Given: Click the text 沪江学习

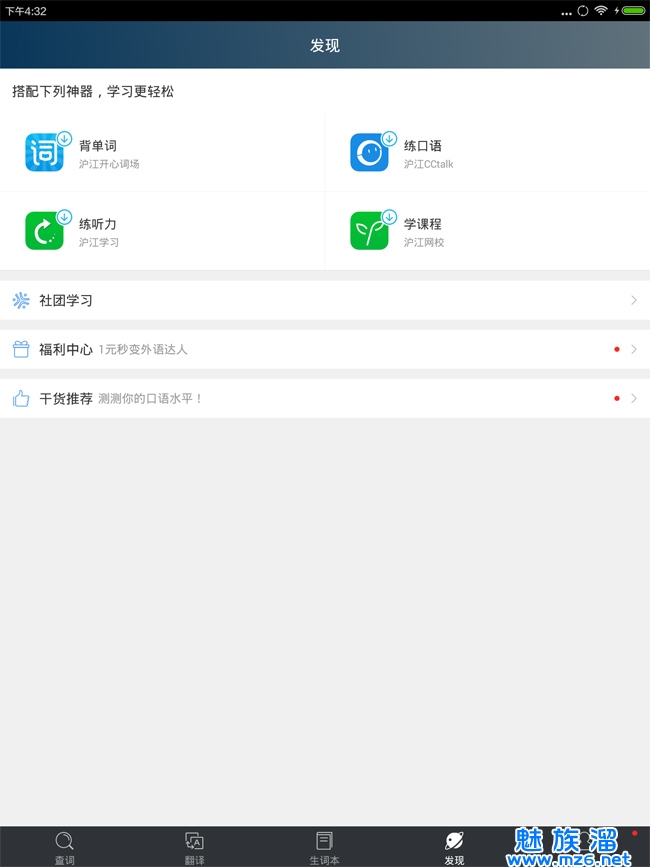Looking at the screenshot, I should [x=98, y=242].
